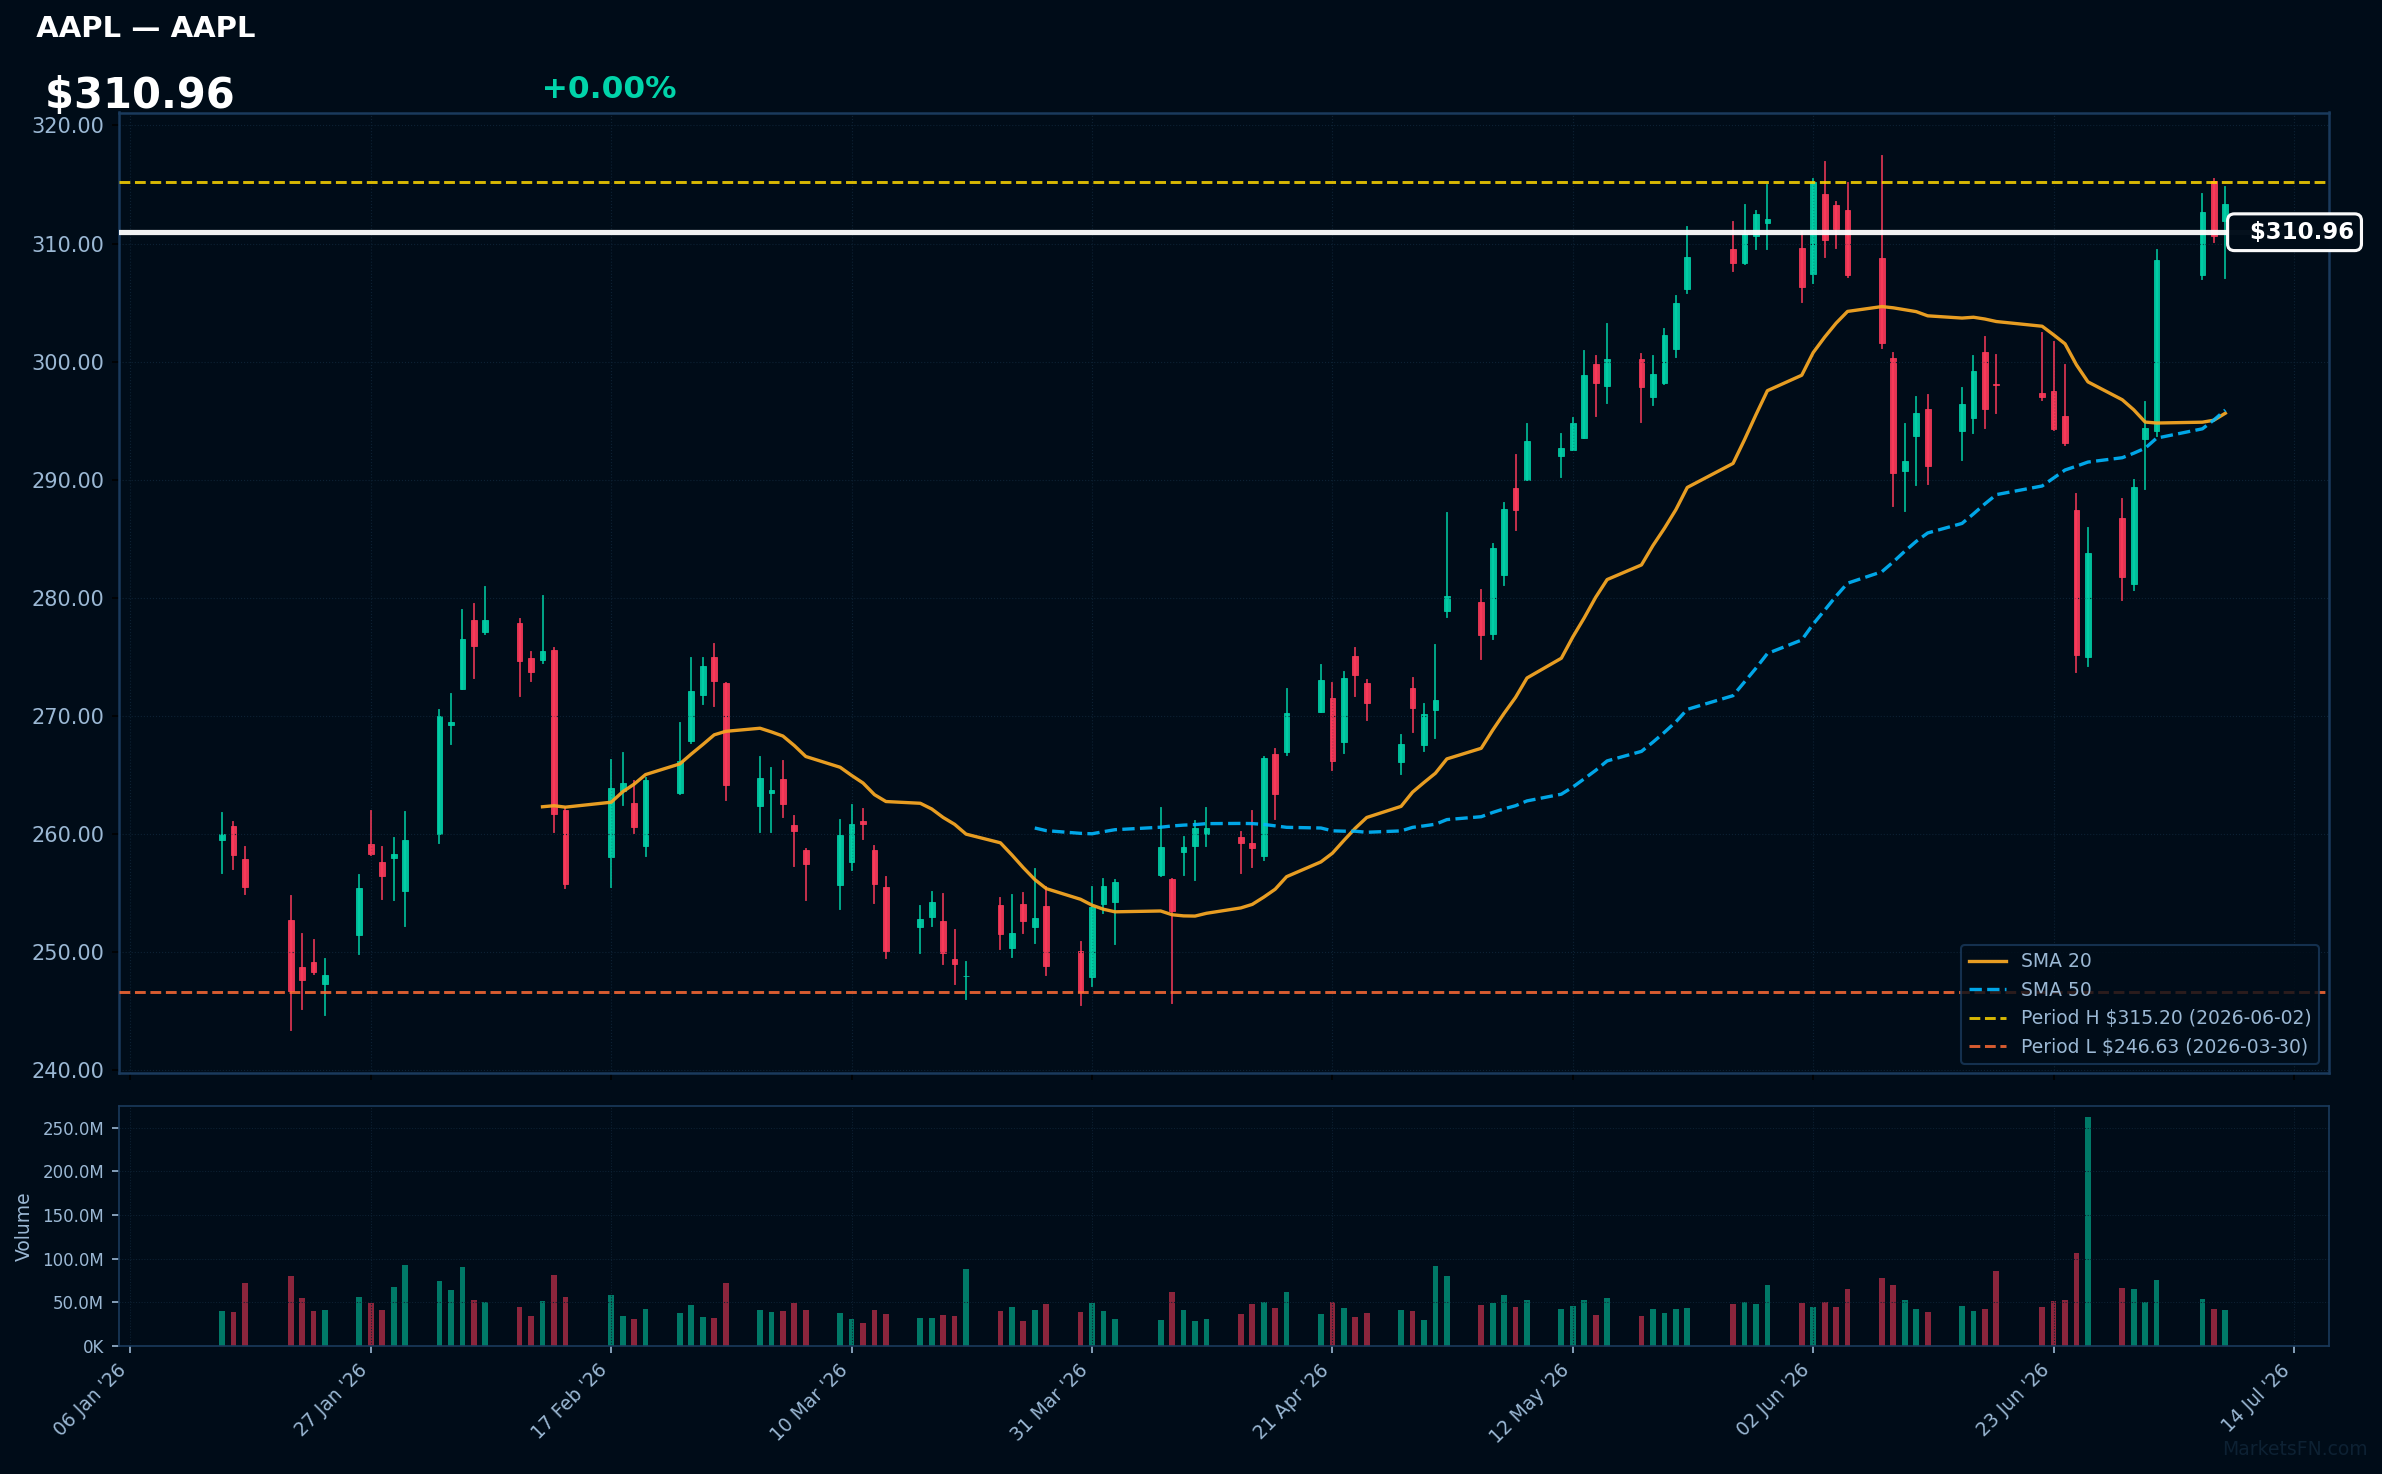Click the 23 Jun '26 date label

point(2012,1400)
